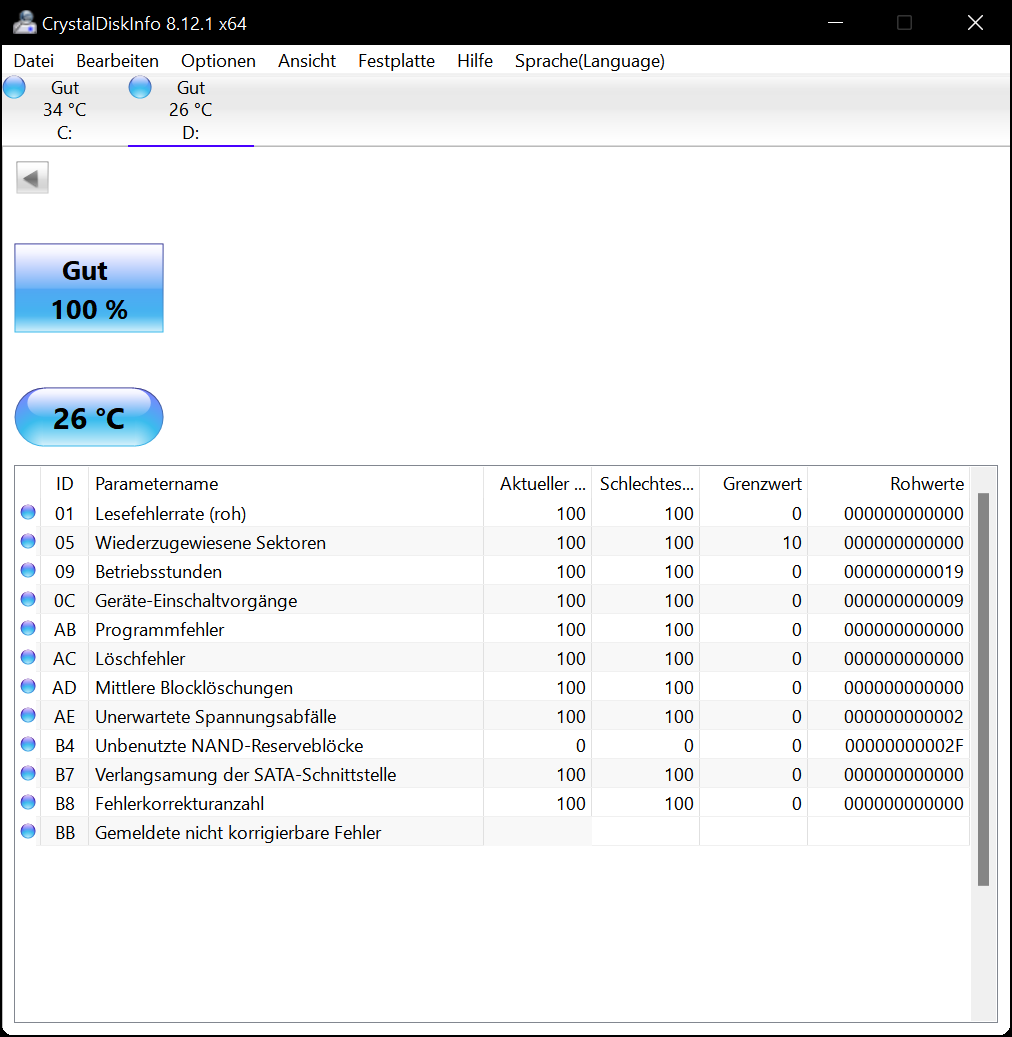
Task: Click the Grenzwert value 10
Action: 792,542
